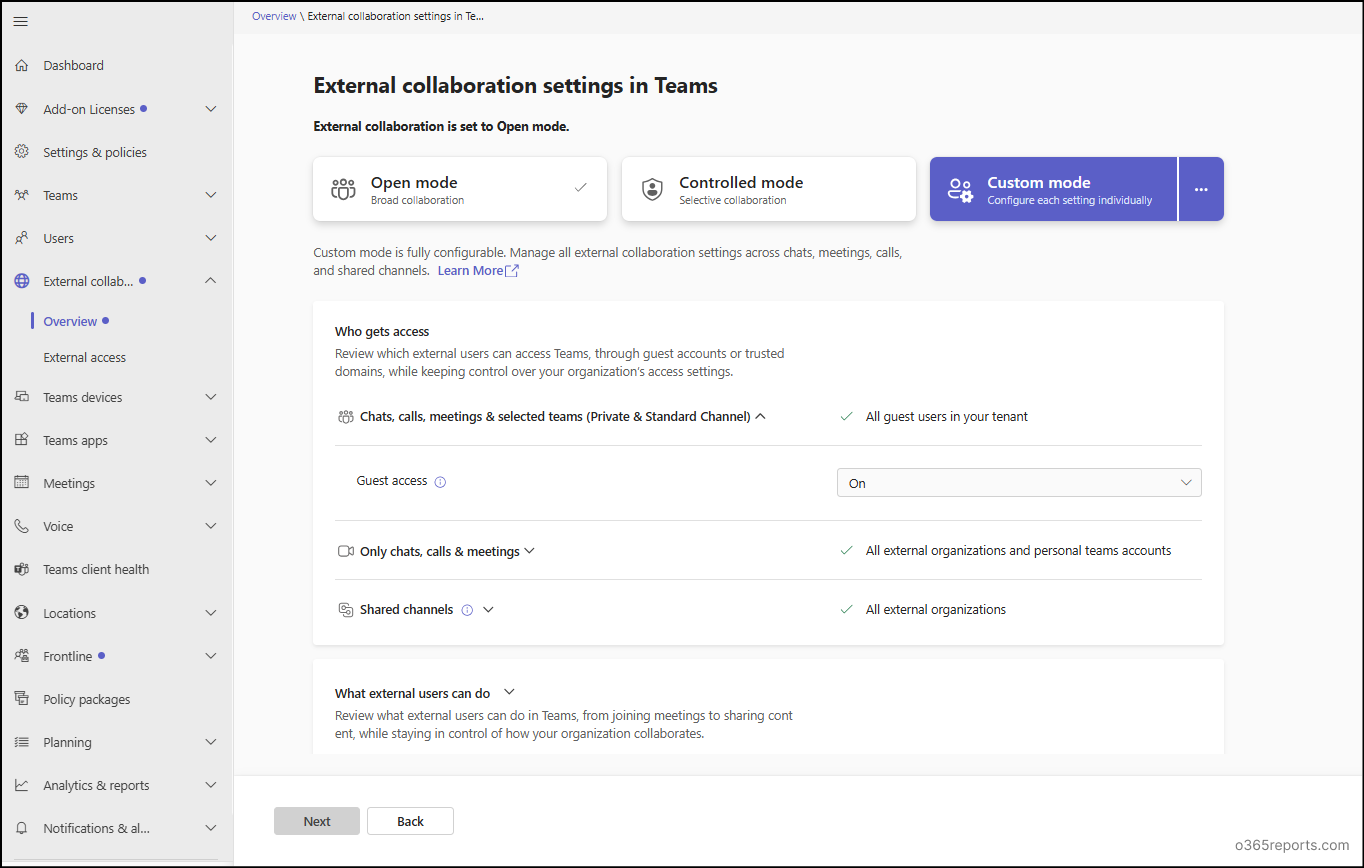This screenshot has height=868, width=1364.
Task: Click the Teams sidebar icon
Action: pos(21,195)
